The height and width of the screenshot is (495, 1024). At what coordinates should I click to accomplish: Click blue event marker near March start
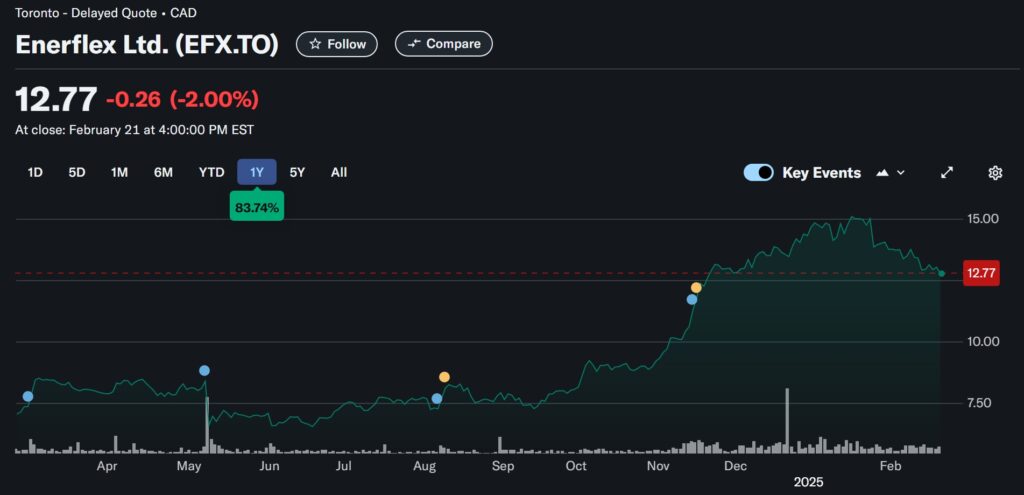coord(27,397)
